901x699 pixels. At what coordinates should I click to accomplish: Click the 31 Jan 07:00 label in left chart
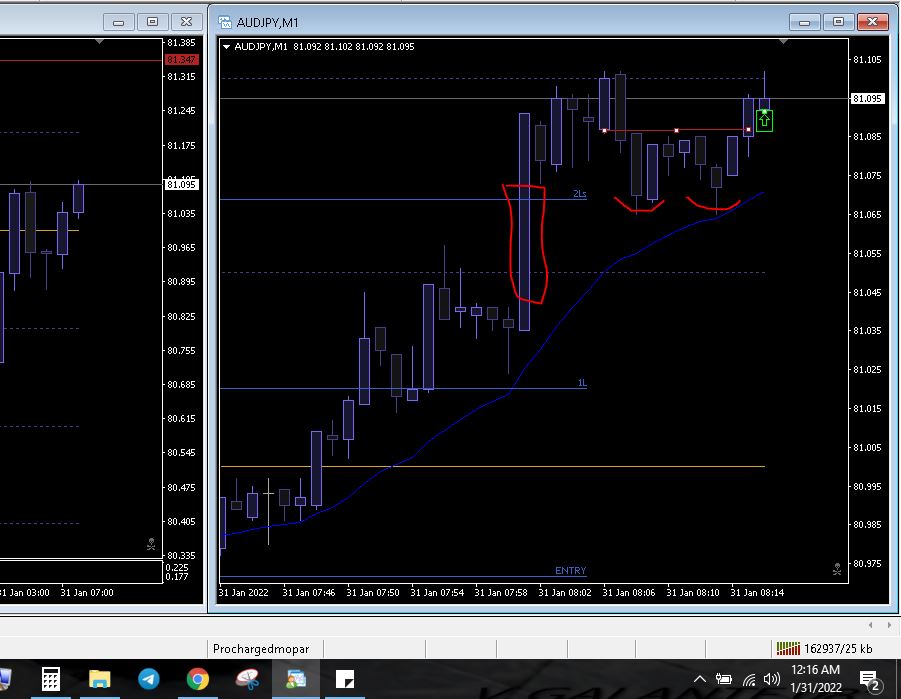point(87,592)
